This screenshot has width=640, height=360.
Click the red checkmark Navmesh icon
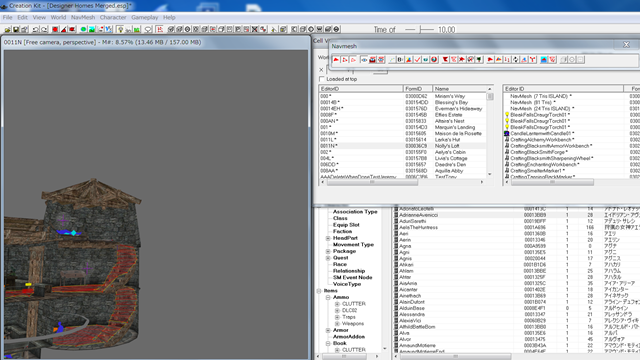(417, 60)
